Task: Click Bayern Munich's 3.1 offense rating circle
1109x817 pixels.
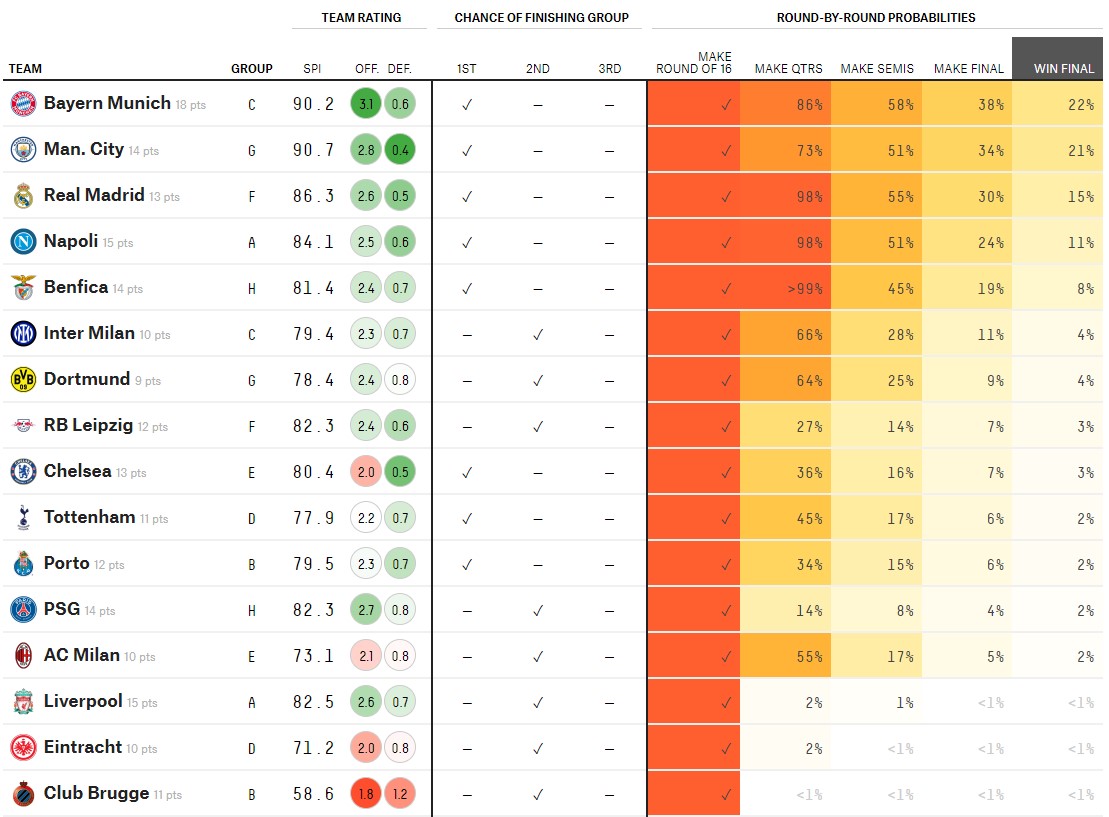Action: coord(366,104)
